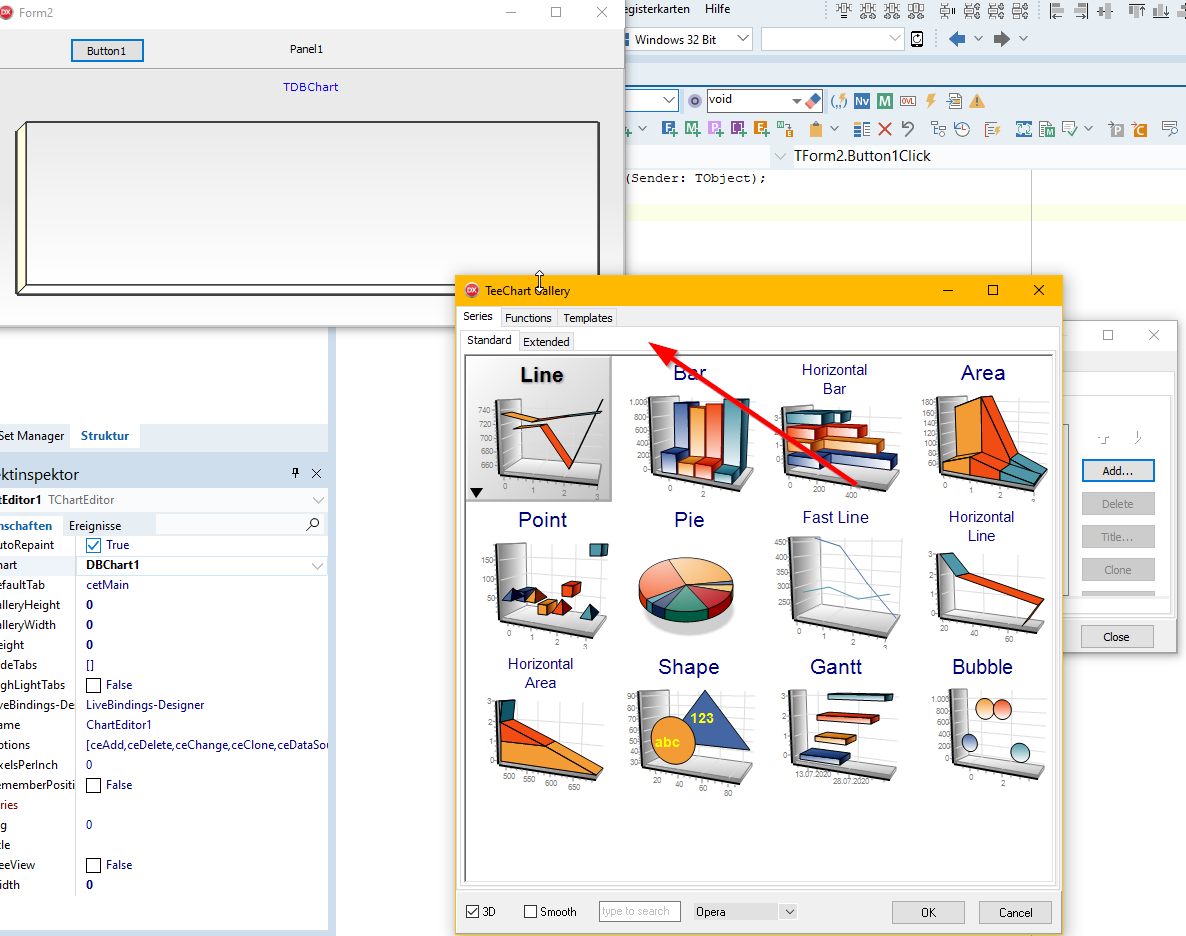This screenshot has width=1186, height=936.
Task: Open the Hilfe menu
Action: (718, 9)
